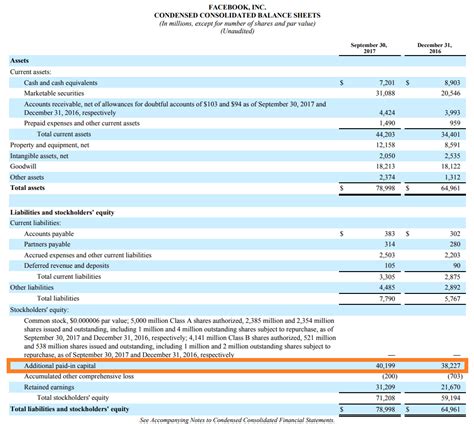
Task: Click total current liabilities value 3,305
Action: click(387, 277)
